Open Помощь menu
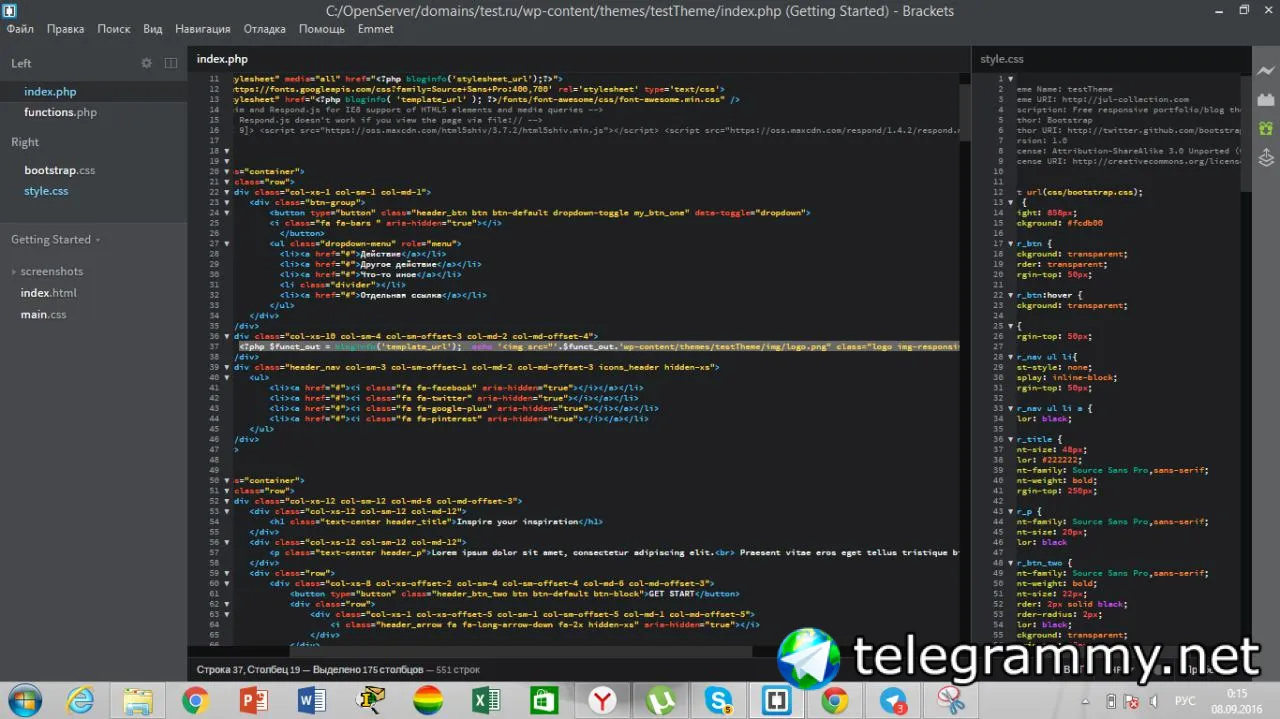This screenshot has width=1280, height=719. (322, 29)
